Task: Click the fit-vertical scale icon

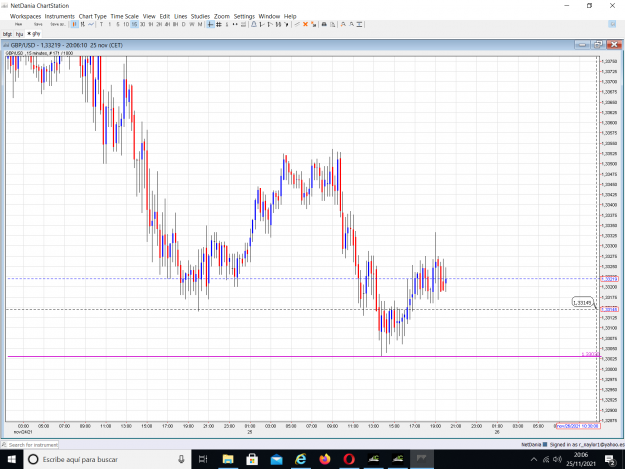Action: (359, 24)
